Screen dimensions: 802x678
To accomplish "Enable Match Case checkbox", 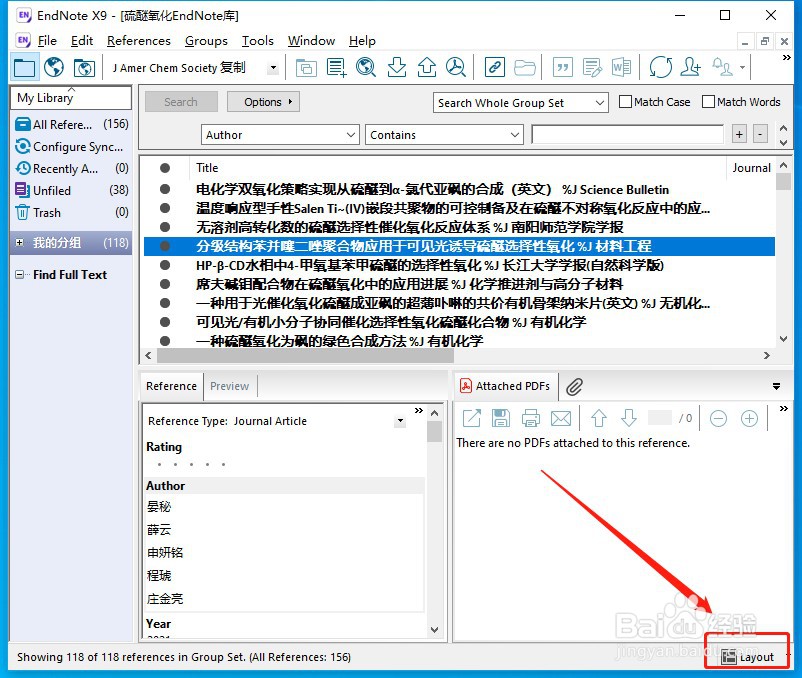I will coord(625,102).
